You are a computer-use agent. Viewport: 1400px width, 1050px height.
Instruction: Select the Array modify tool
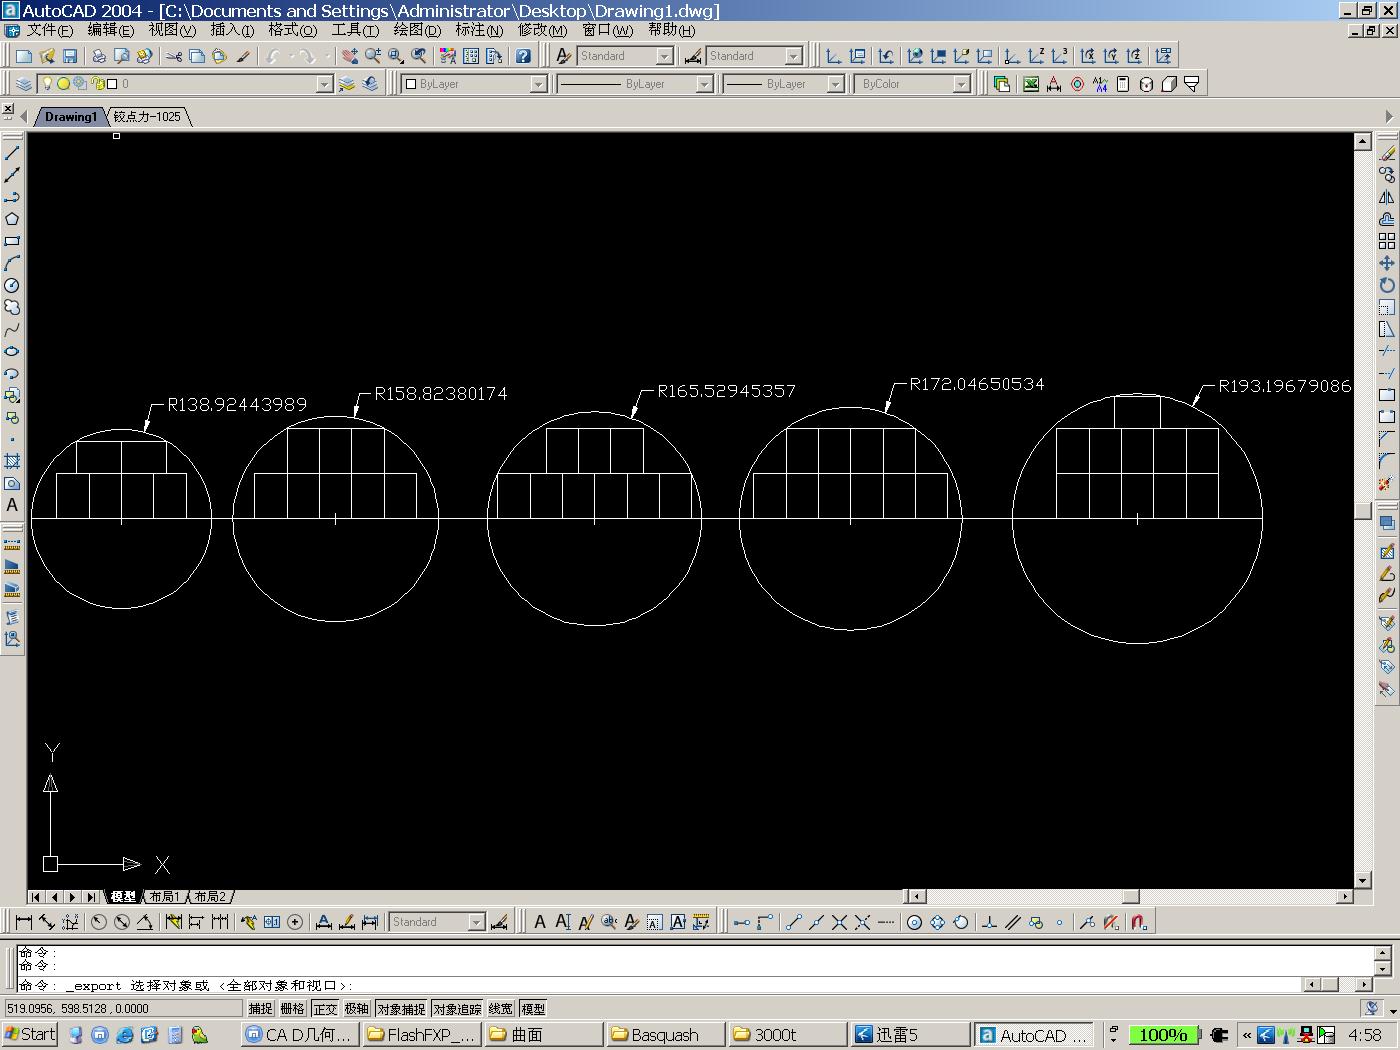pos(1387,241)
